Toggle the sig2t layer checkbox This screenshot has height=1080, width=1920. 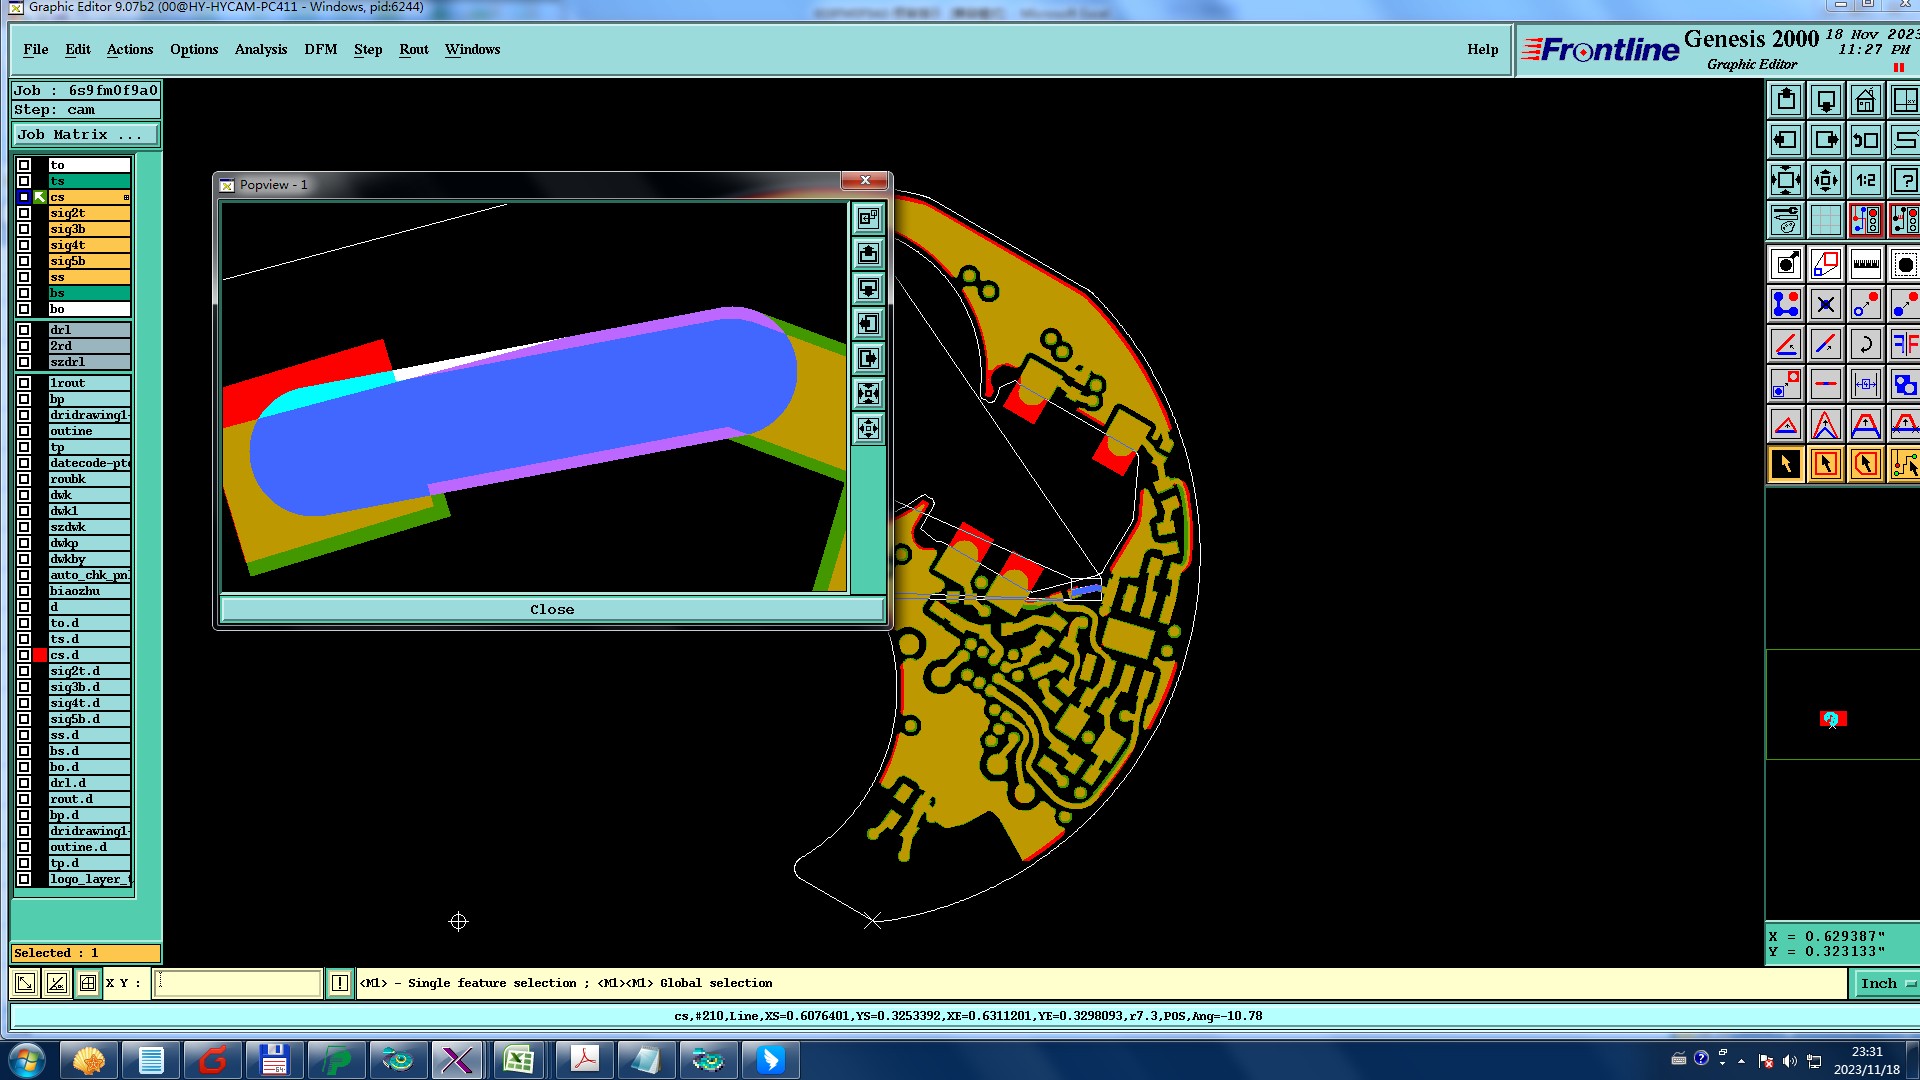tap(24, 213)
